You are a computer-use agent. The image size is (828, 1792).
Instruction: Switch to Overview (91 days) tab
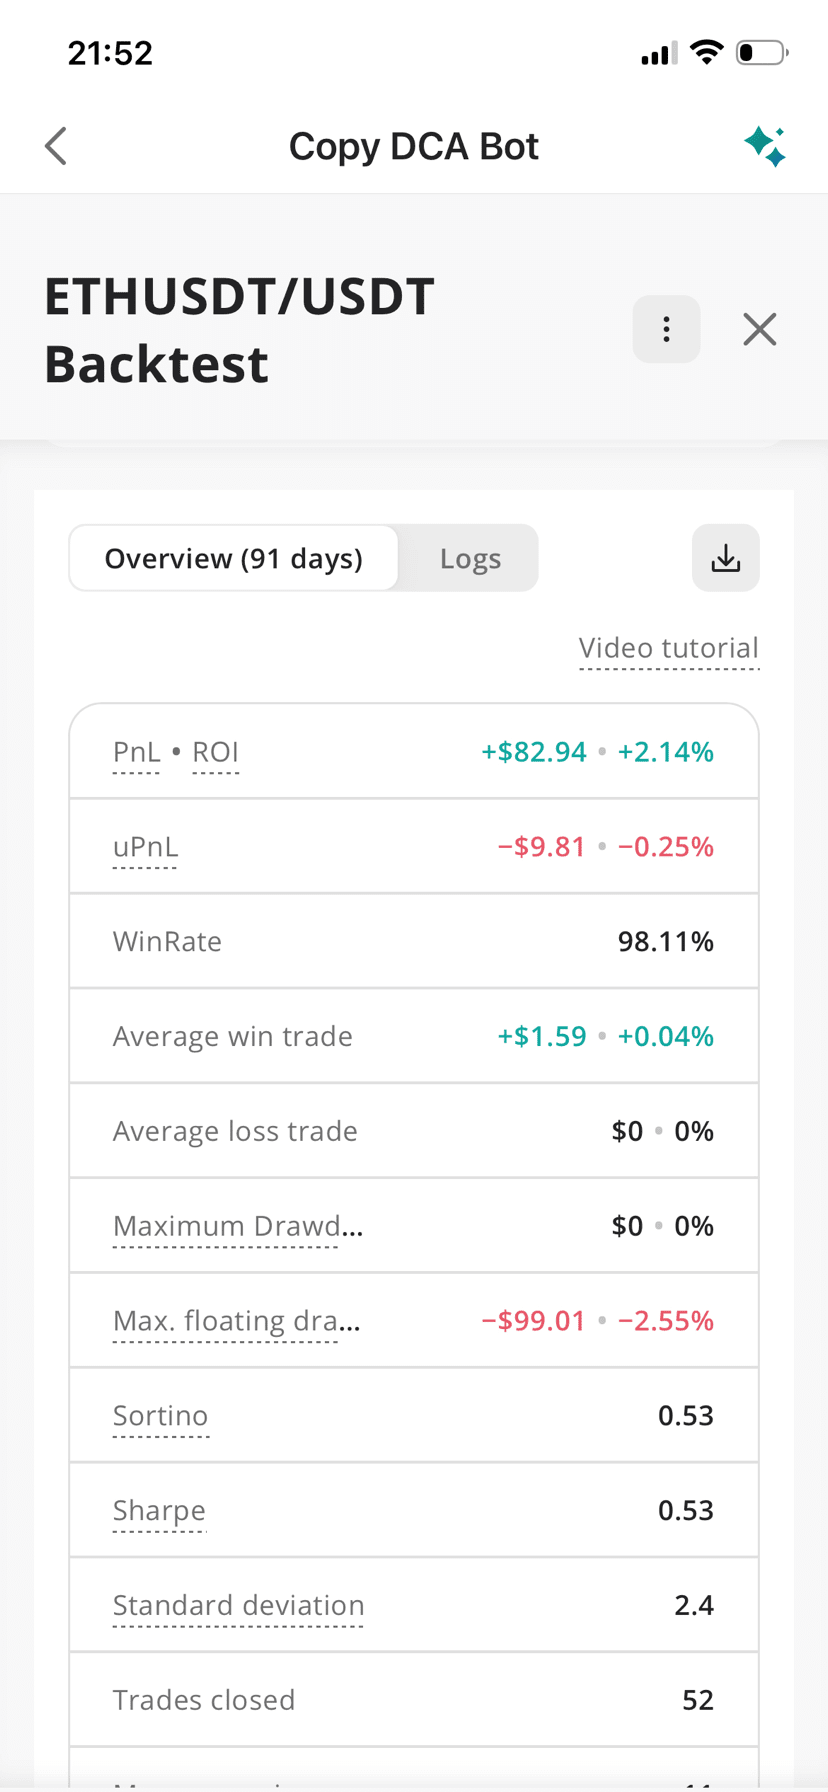coord(234,558)
